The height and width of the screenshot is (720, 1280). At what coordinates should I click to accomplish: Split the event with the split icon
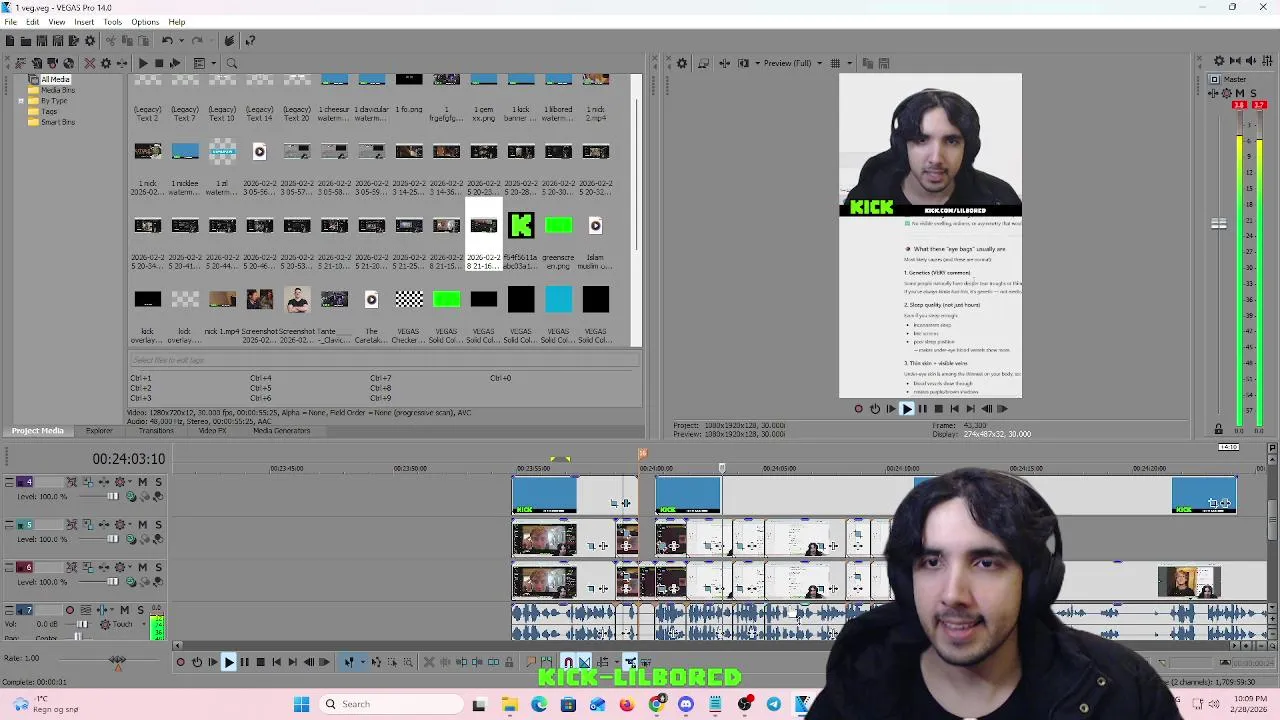coord(493,662)
